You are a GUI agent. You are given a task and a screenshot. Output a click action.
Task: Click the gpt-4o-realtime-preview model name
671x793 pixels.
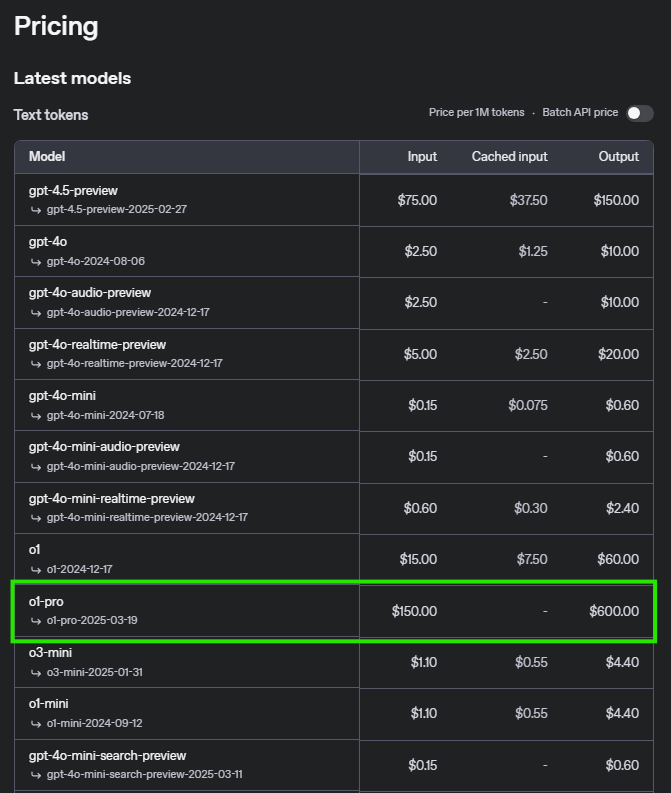[x=98, y=345]
